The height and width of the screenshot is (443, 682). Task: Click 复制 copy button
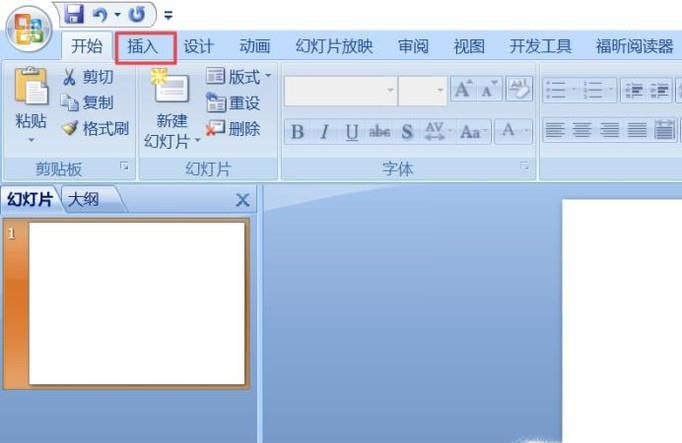pos(87,103)
